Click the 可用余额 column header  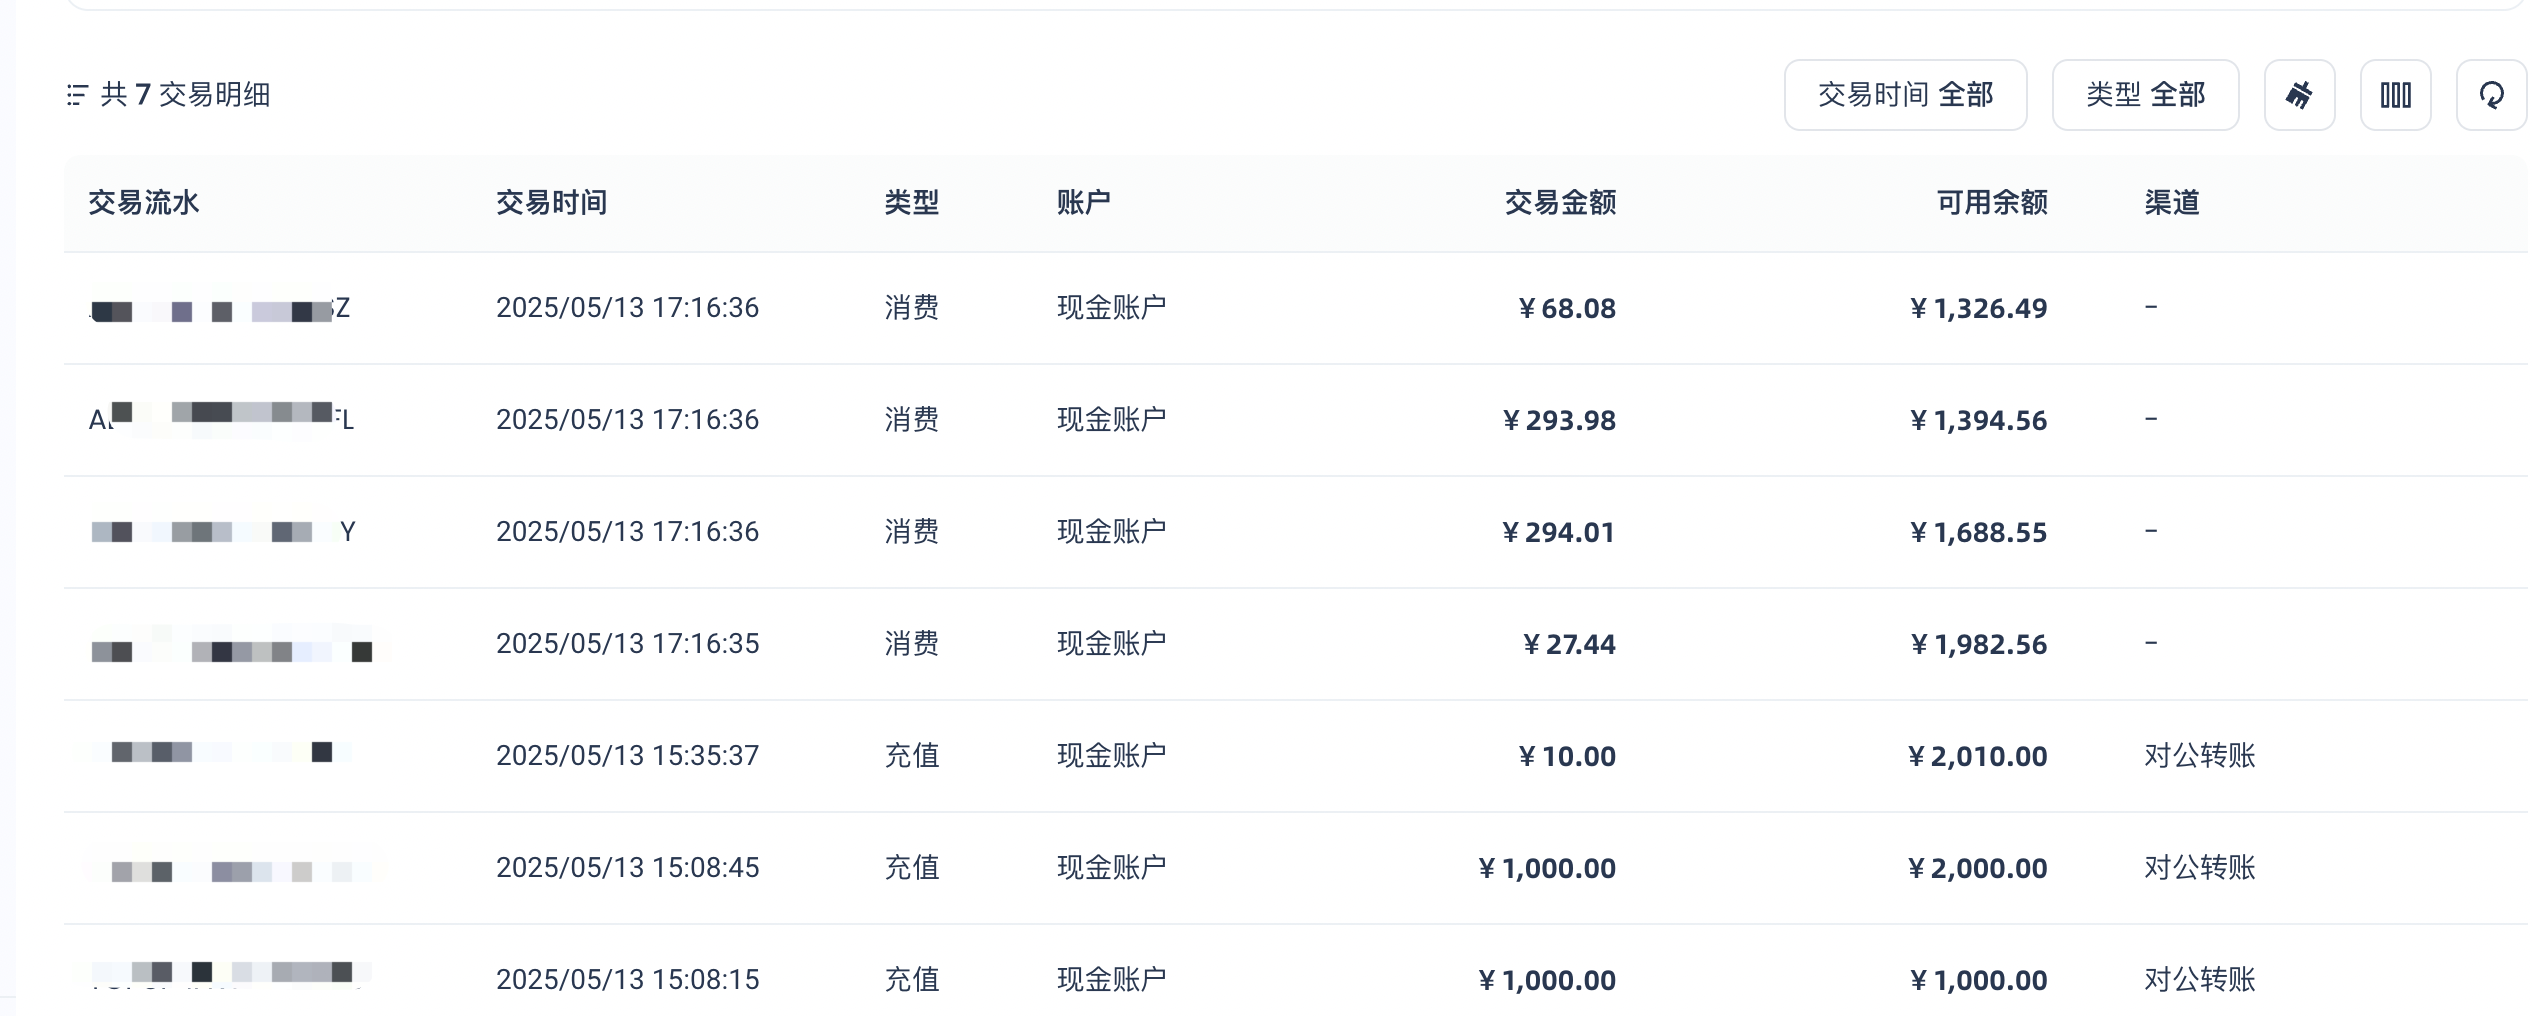(1991, 203)
